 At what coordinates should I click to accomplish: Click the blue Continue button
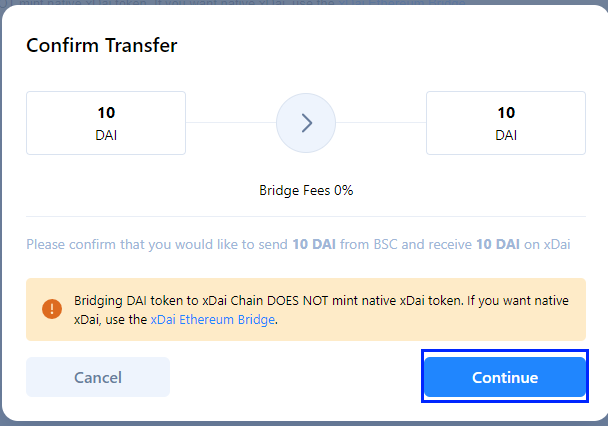505,377
